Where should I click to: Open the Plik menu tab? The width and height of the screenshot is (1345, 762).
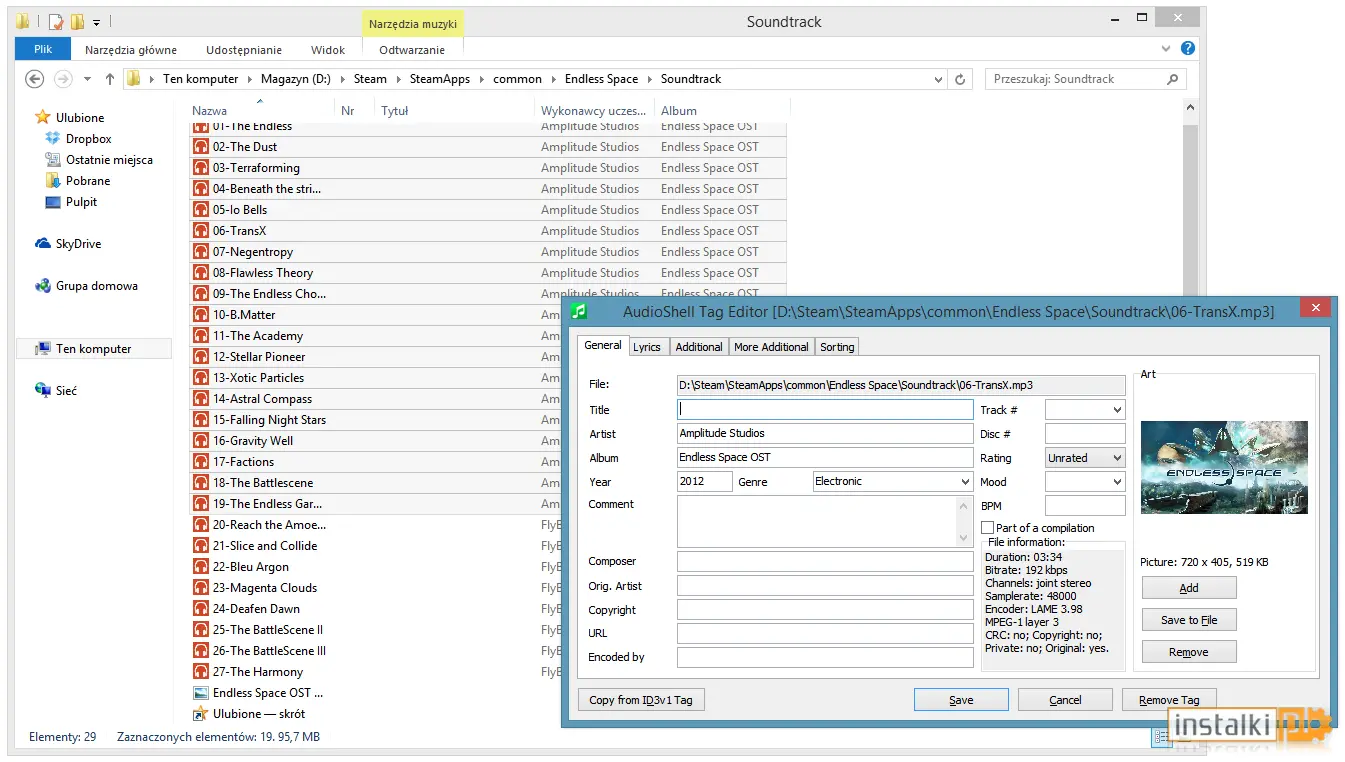[x=43, y=49]
